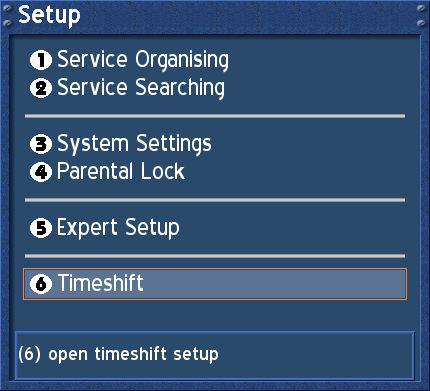This screenshot has height=391, width=430.
Task: Go to the Expert Setup entry
Action: (118, 228)
